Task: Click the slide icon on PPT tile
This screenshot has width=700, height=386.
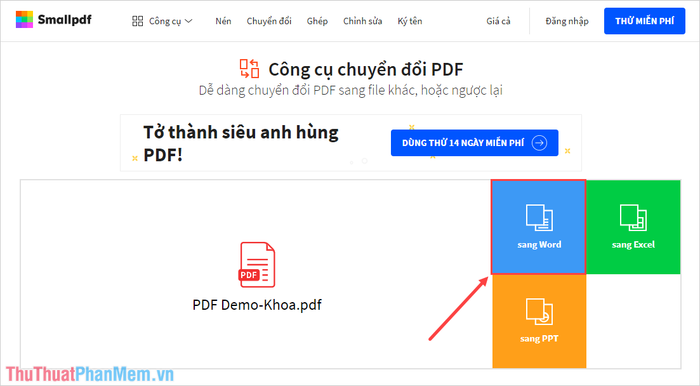Action: pos(539,311)
